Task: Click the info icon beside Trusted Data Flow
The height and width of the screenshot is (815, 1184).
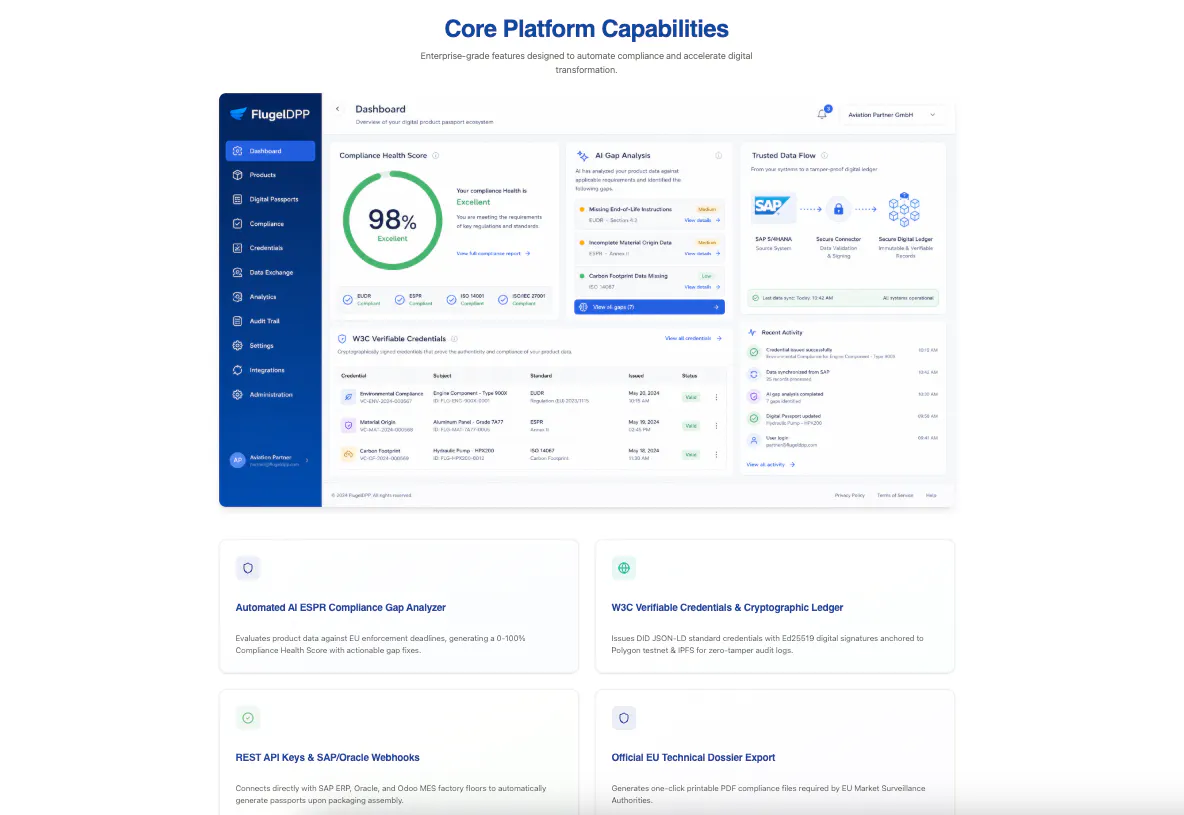Action: [825, 156]
